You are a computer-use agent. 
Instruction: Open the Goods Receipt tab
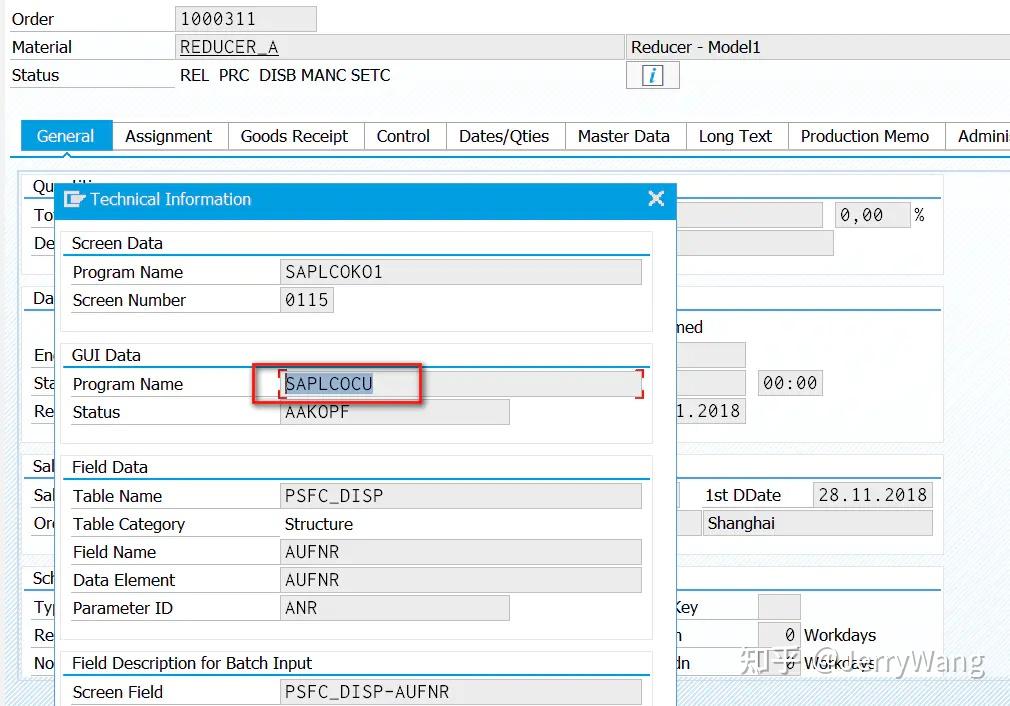(x=294, y=136)
